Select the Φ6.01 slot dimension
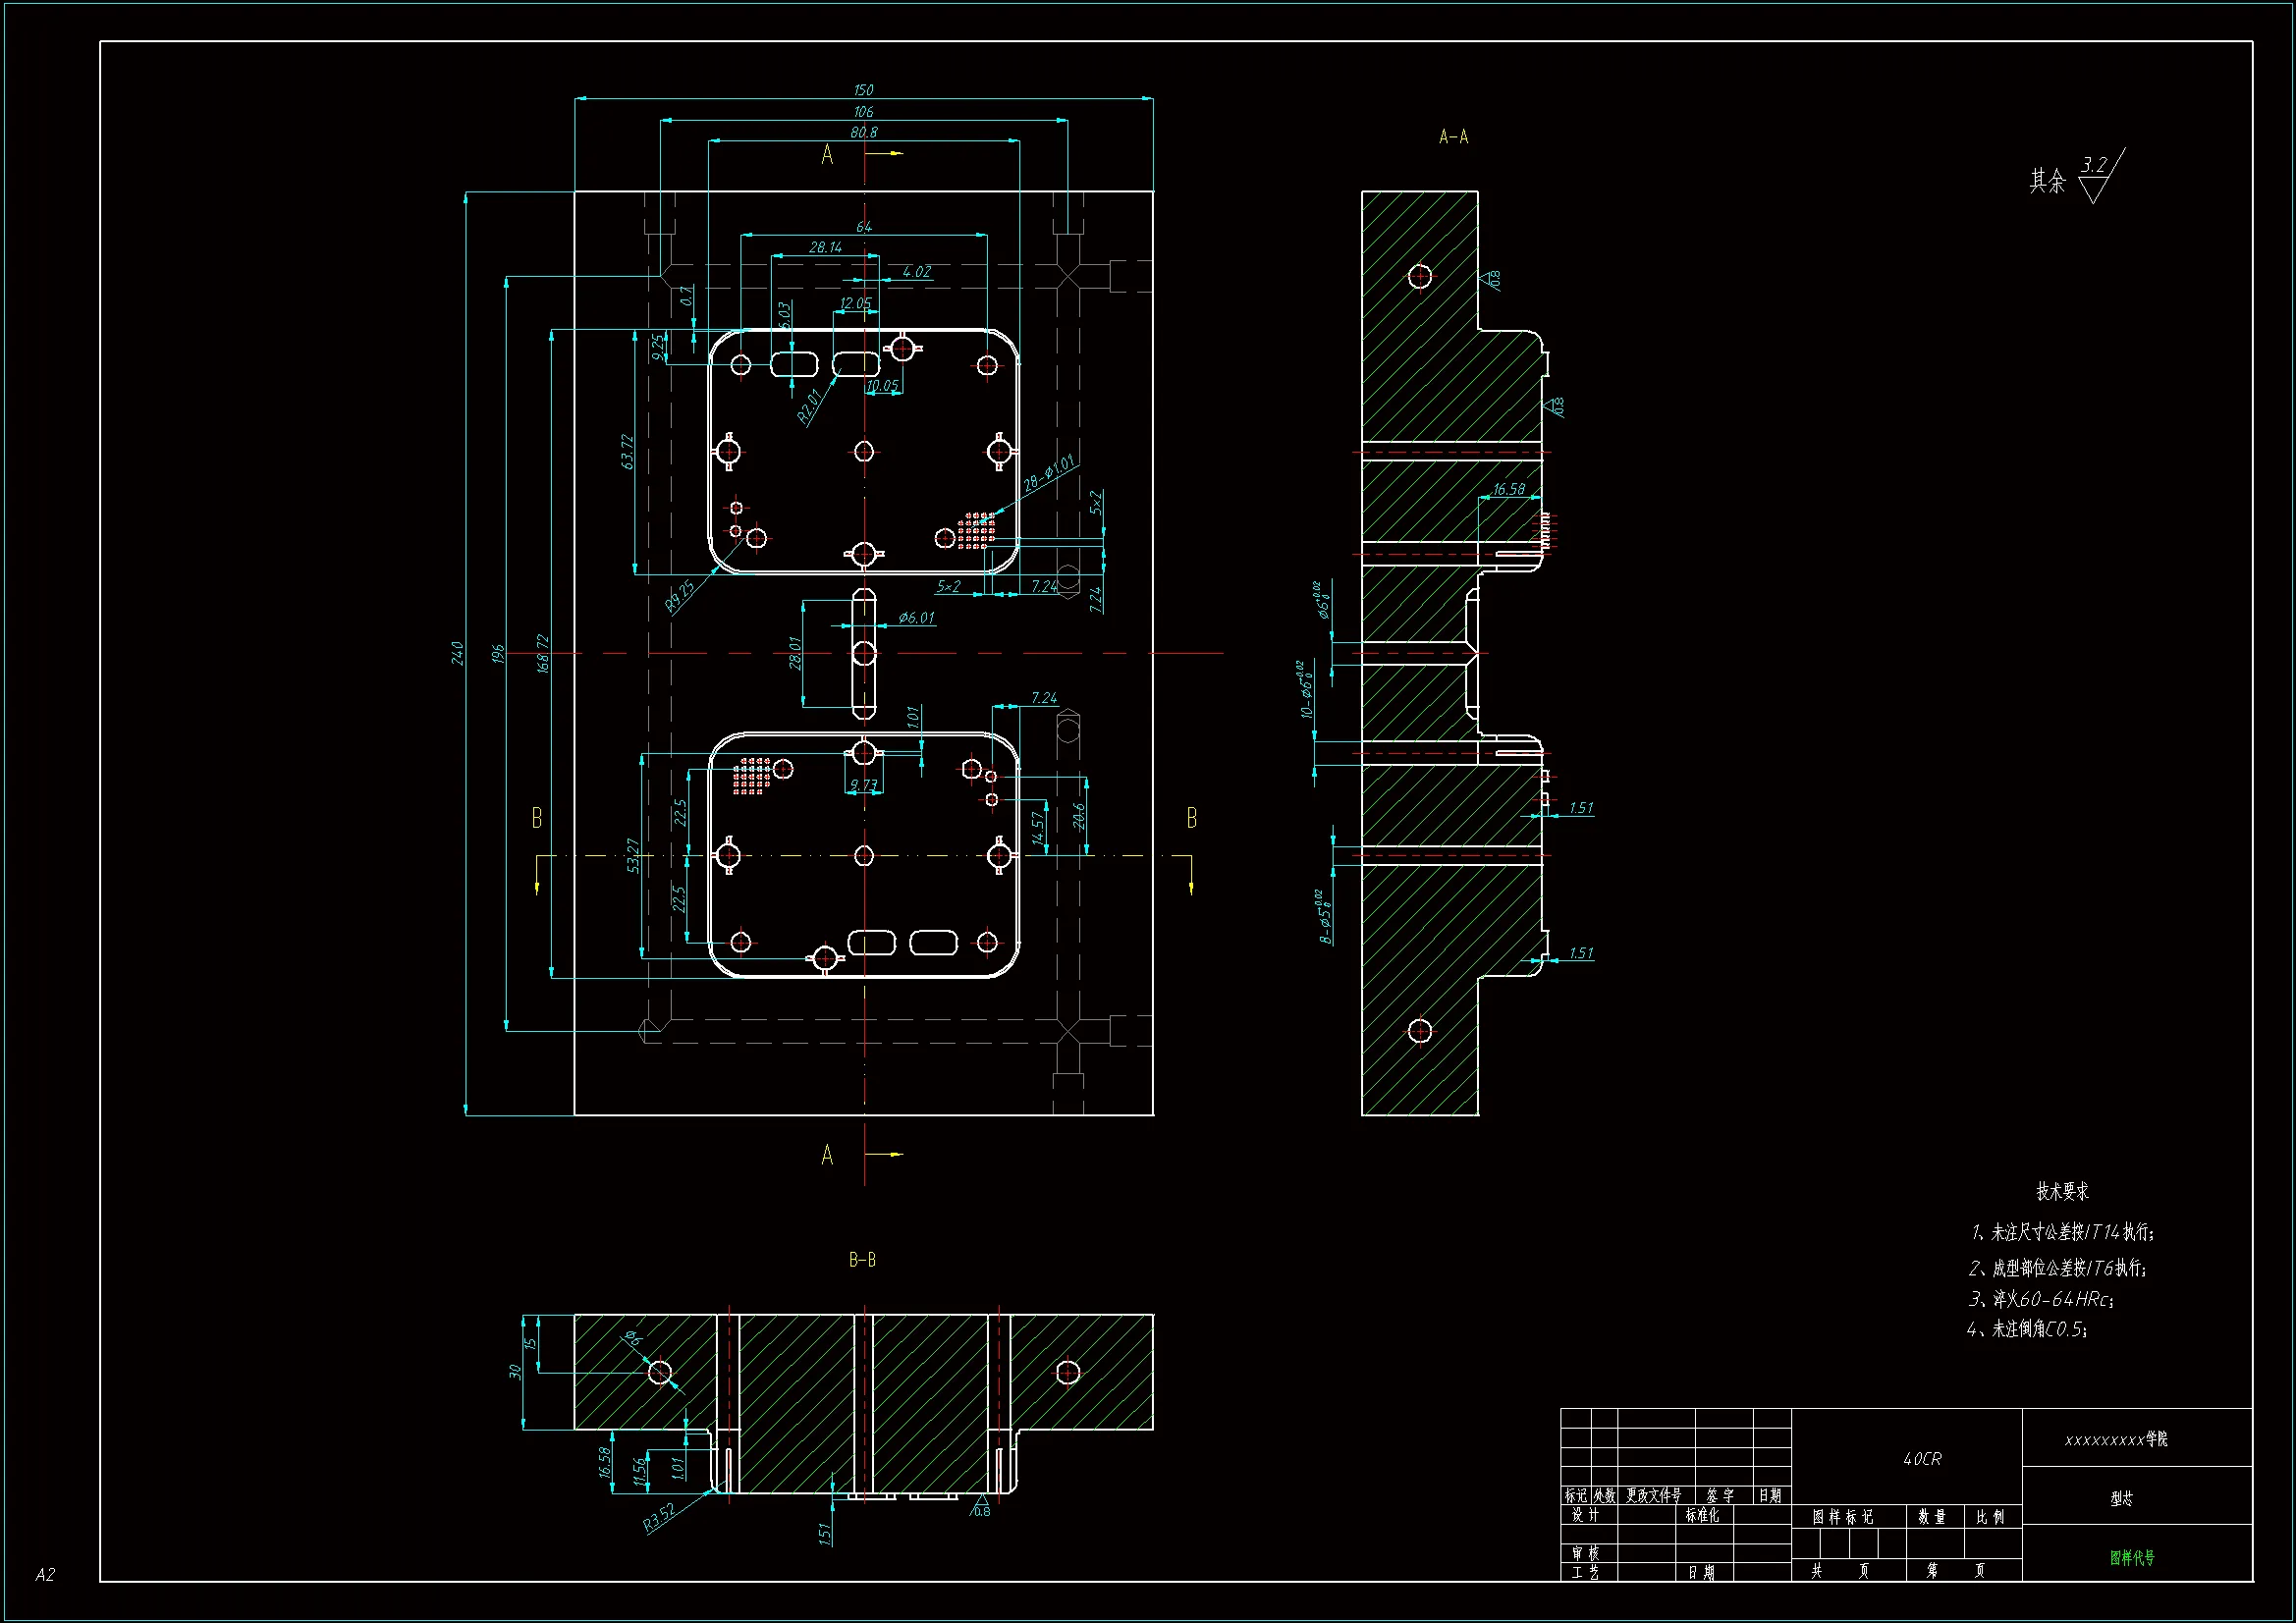Screen dimensions: 2296x1623 click(916, 618)
